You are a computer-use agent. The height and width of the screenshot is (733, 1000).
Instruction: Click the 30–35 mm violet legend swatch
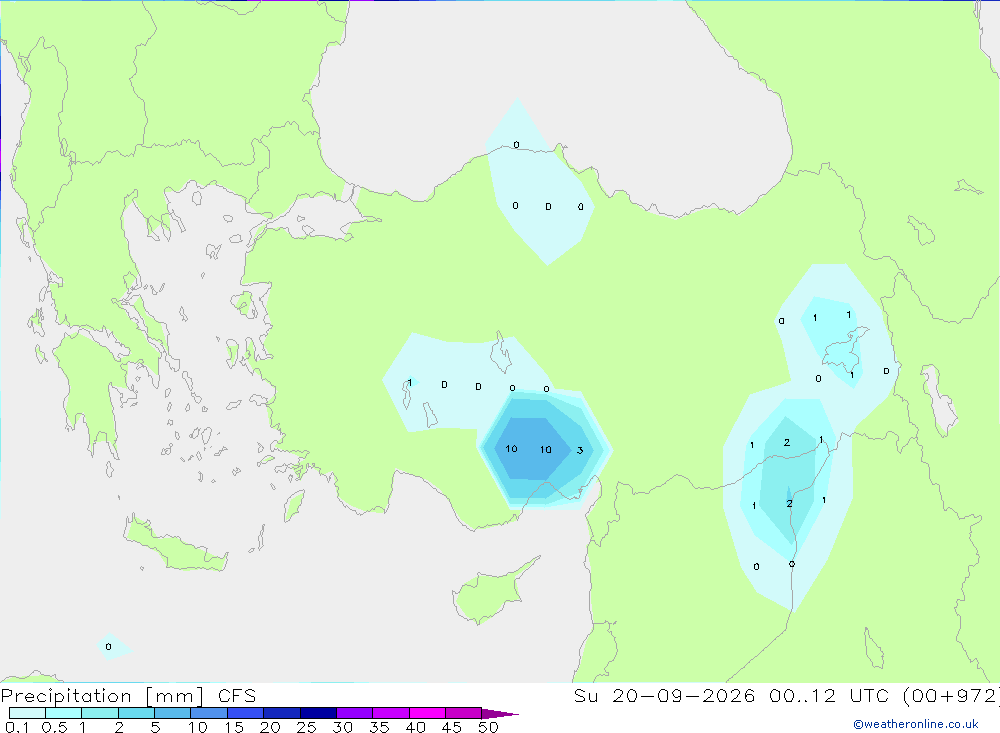[x=354, y=713]
